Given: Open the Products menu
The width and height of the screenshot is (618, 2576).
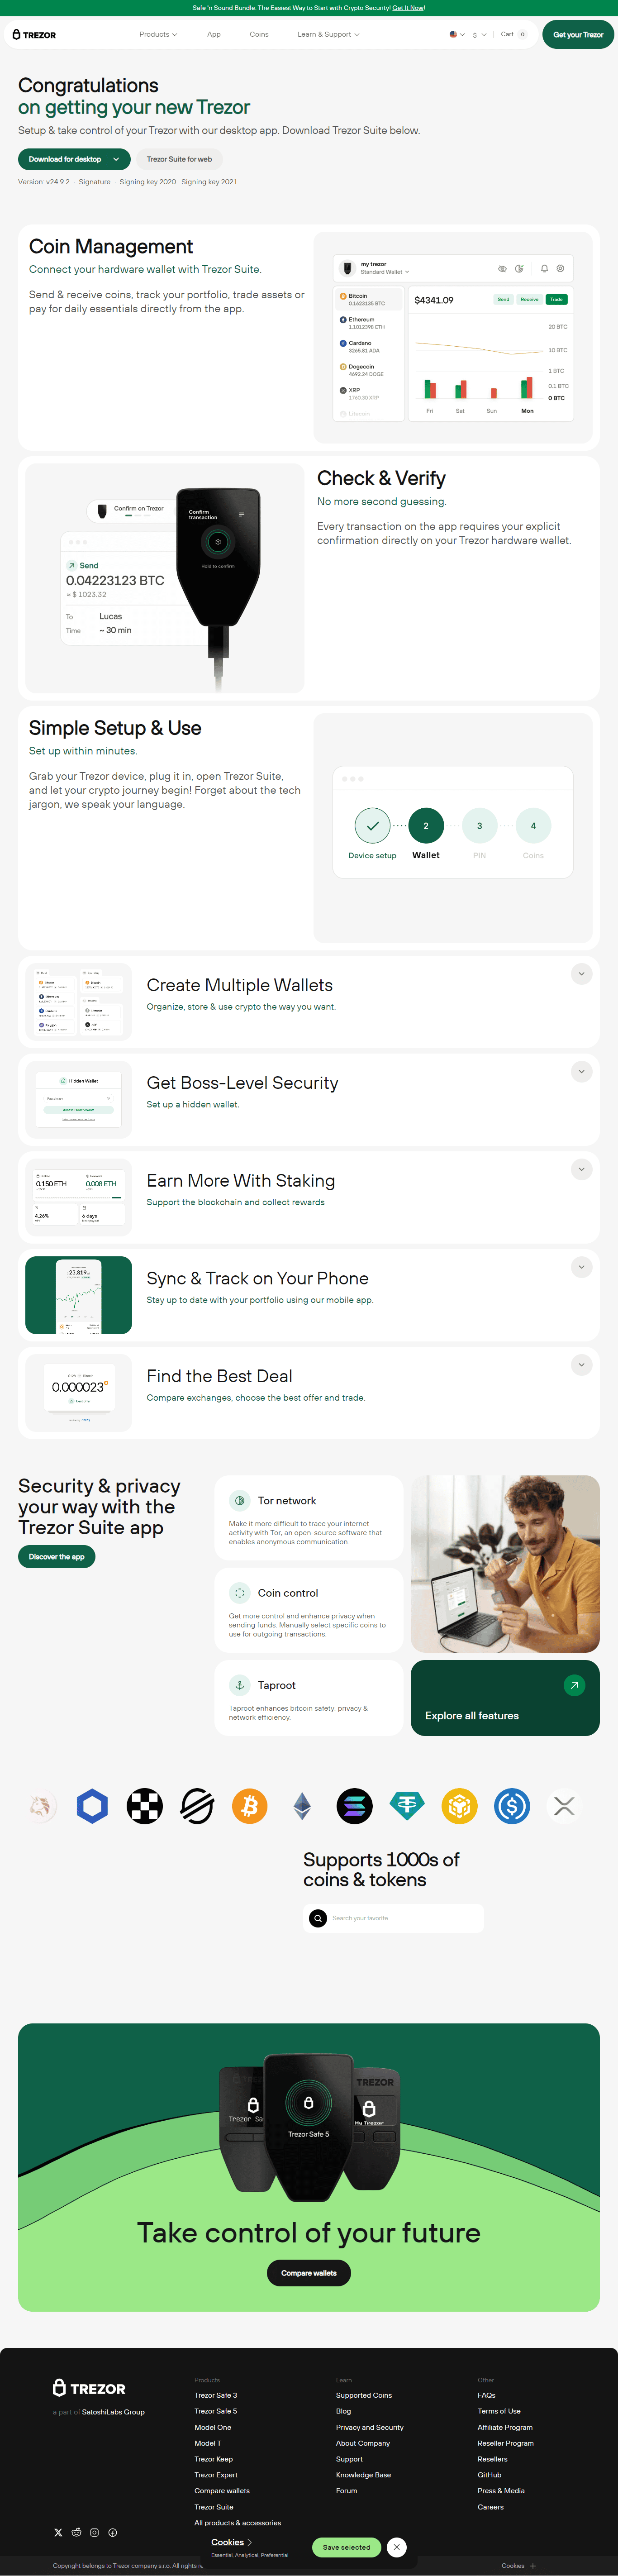Looking at the screenshot, I should 158,34.
